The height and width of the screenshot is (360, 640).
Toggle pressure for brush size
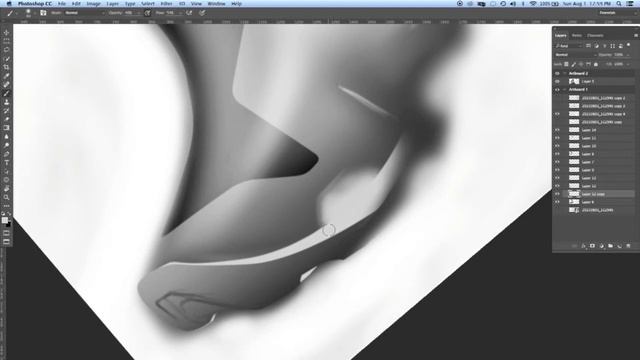[202, 13]
